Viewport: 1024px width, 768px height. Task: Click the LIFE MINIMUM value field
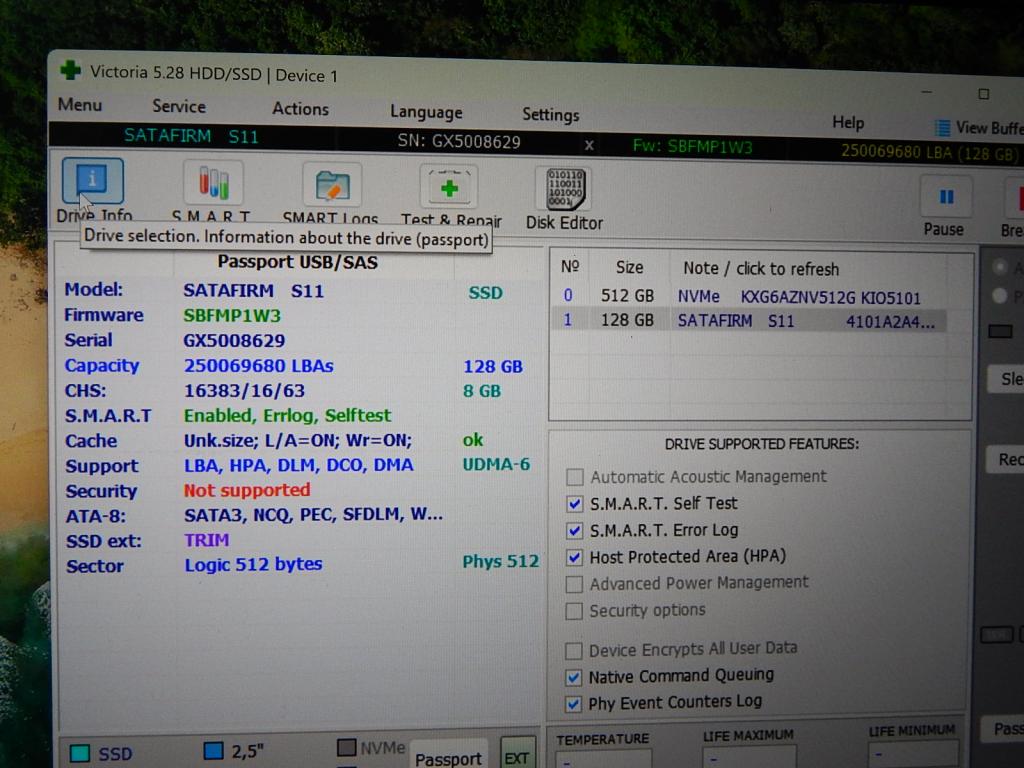tap(913, 753)
